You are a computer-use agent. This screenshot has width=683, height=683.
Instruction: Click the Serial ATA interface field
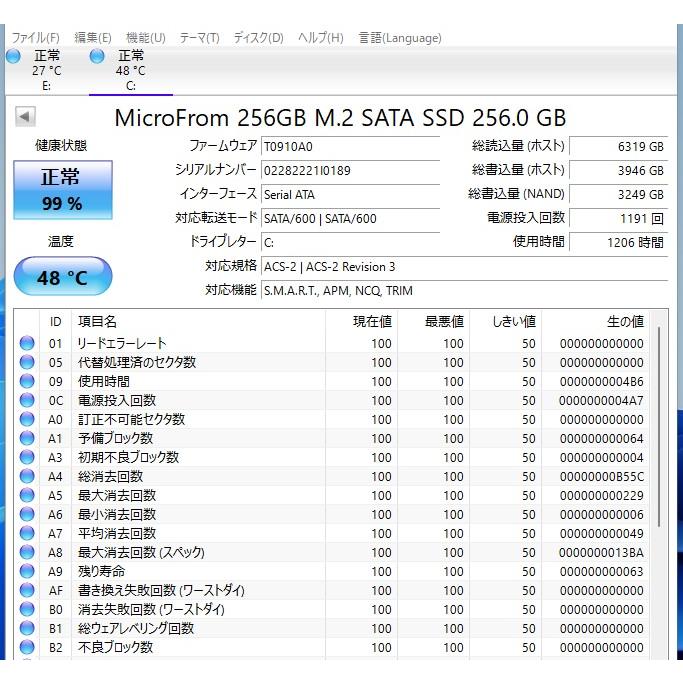[350, 195]
